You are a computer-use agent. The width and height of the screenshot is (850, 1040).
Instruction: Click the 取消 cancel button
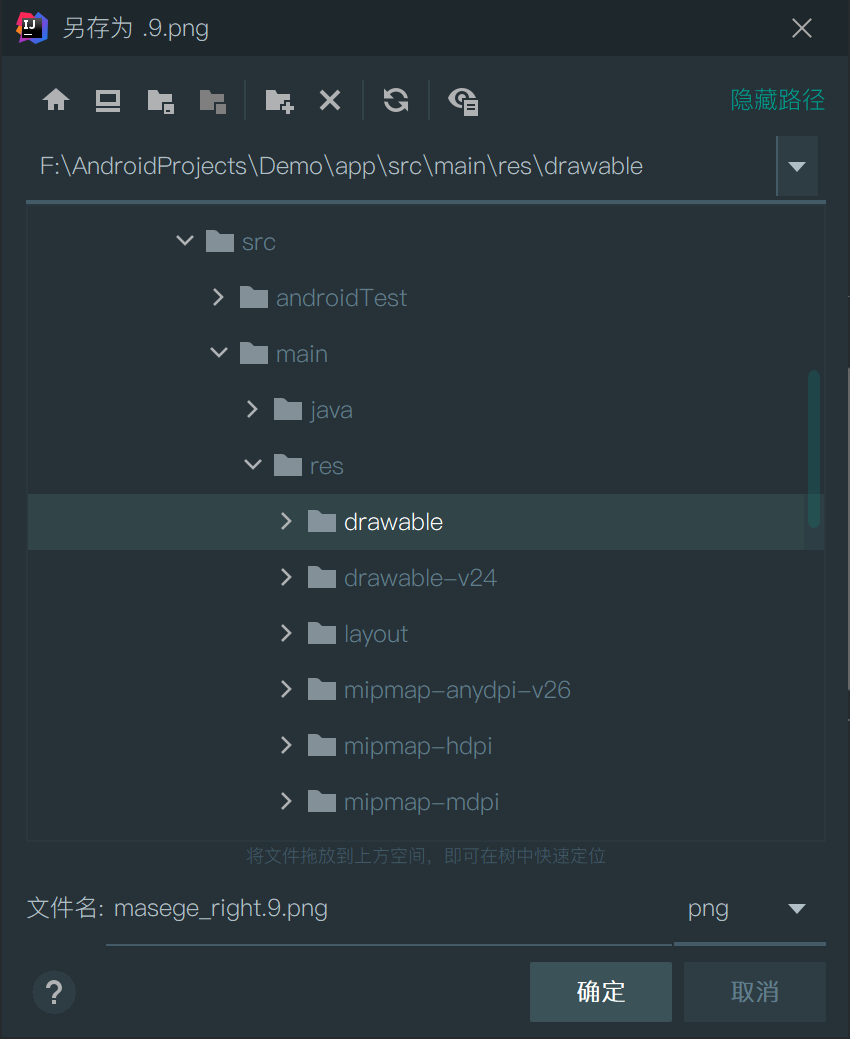(x=755, y=992)
